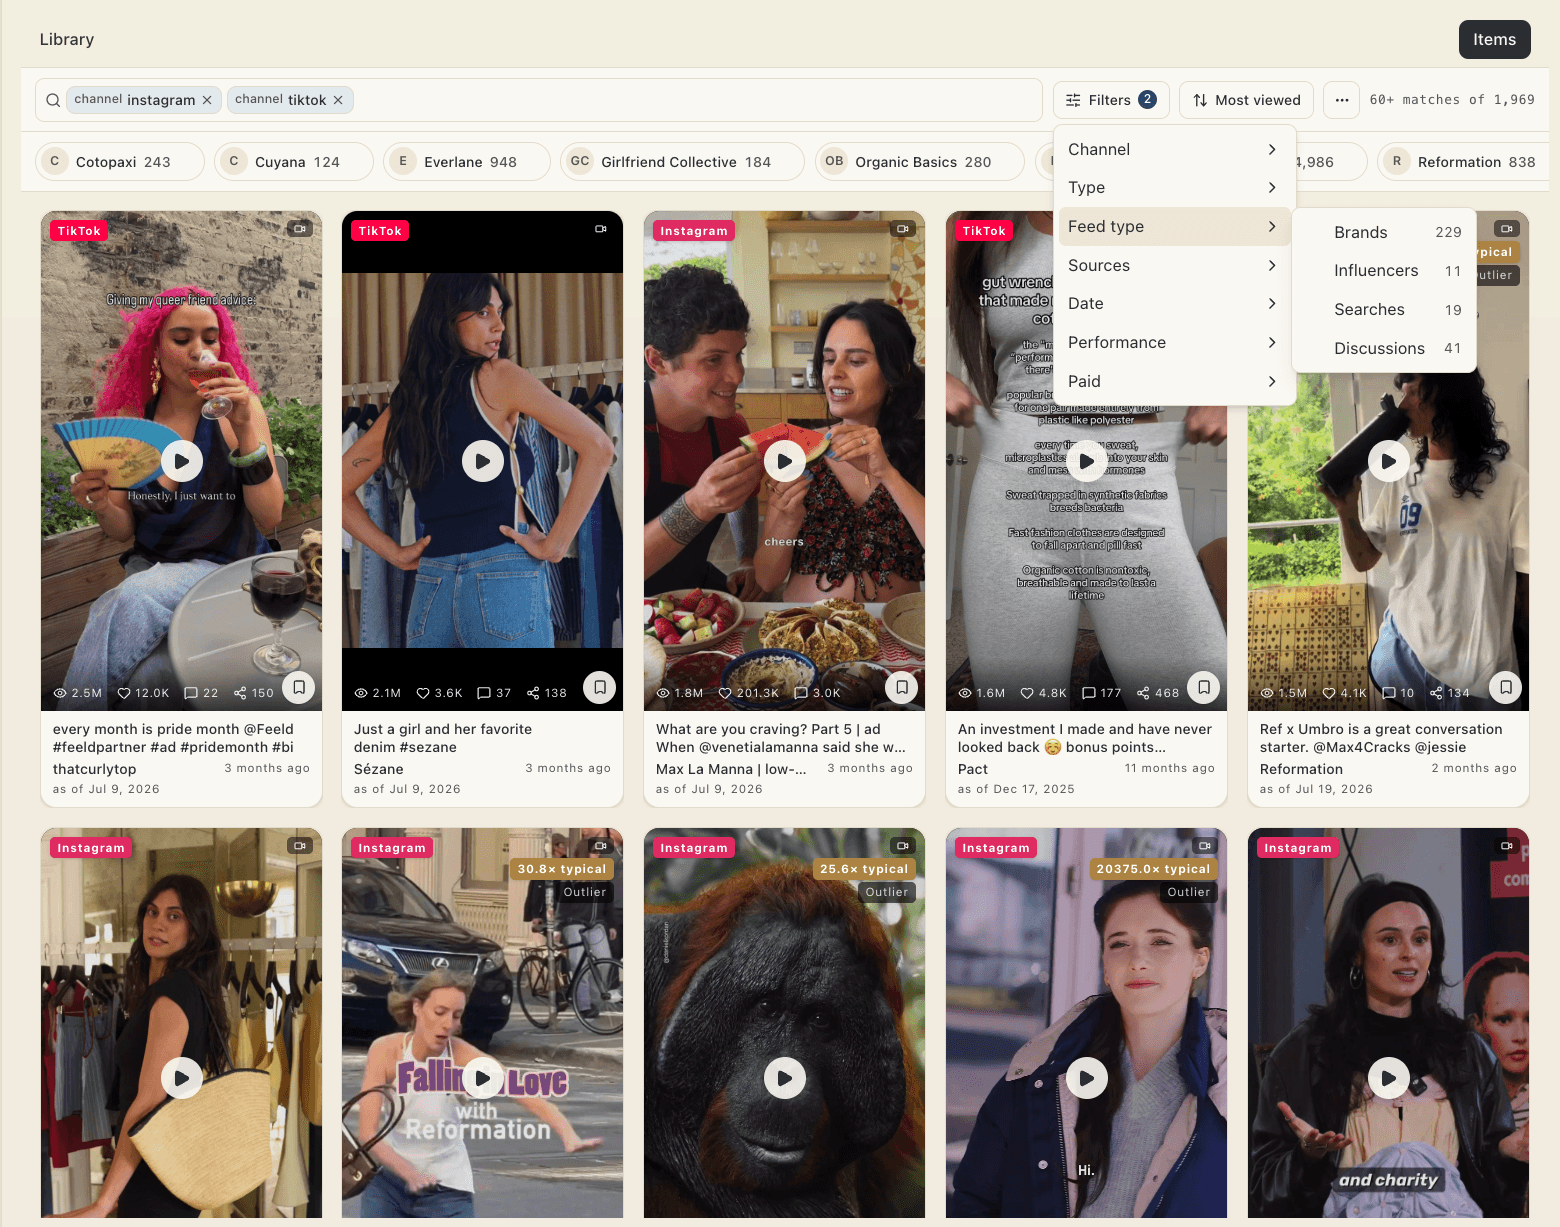Select Brands feed type

click(1384, 232)
